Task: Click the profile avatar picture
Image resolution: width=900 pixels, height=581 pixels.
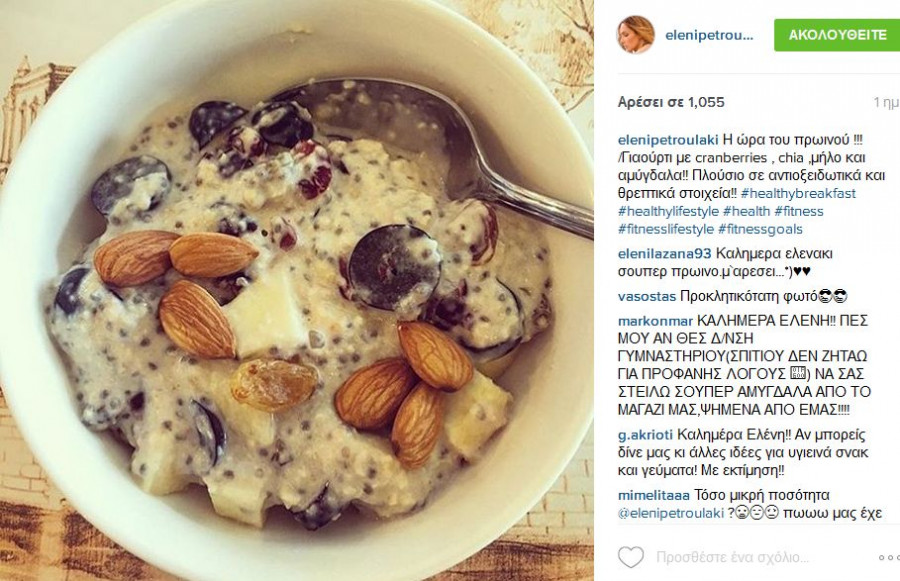Action: pos(635,34)
